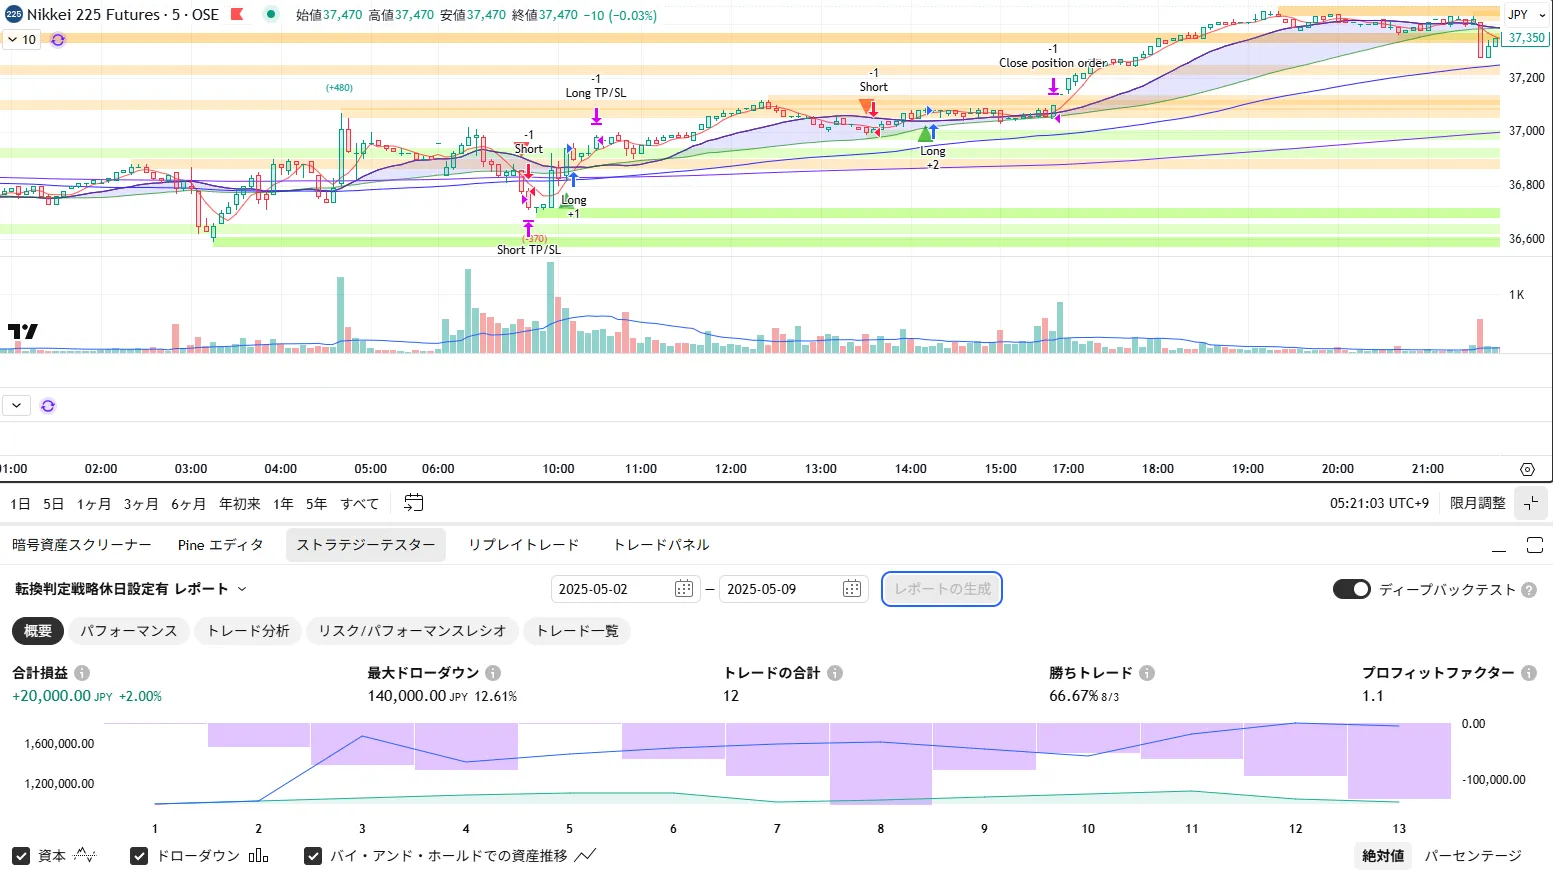The width and height of the screenshot is (1553, 882).
Task: Click the 140,000.00 max drawdown value
Action: (x=406, y=696)
